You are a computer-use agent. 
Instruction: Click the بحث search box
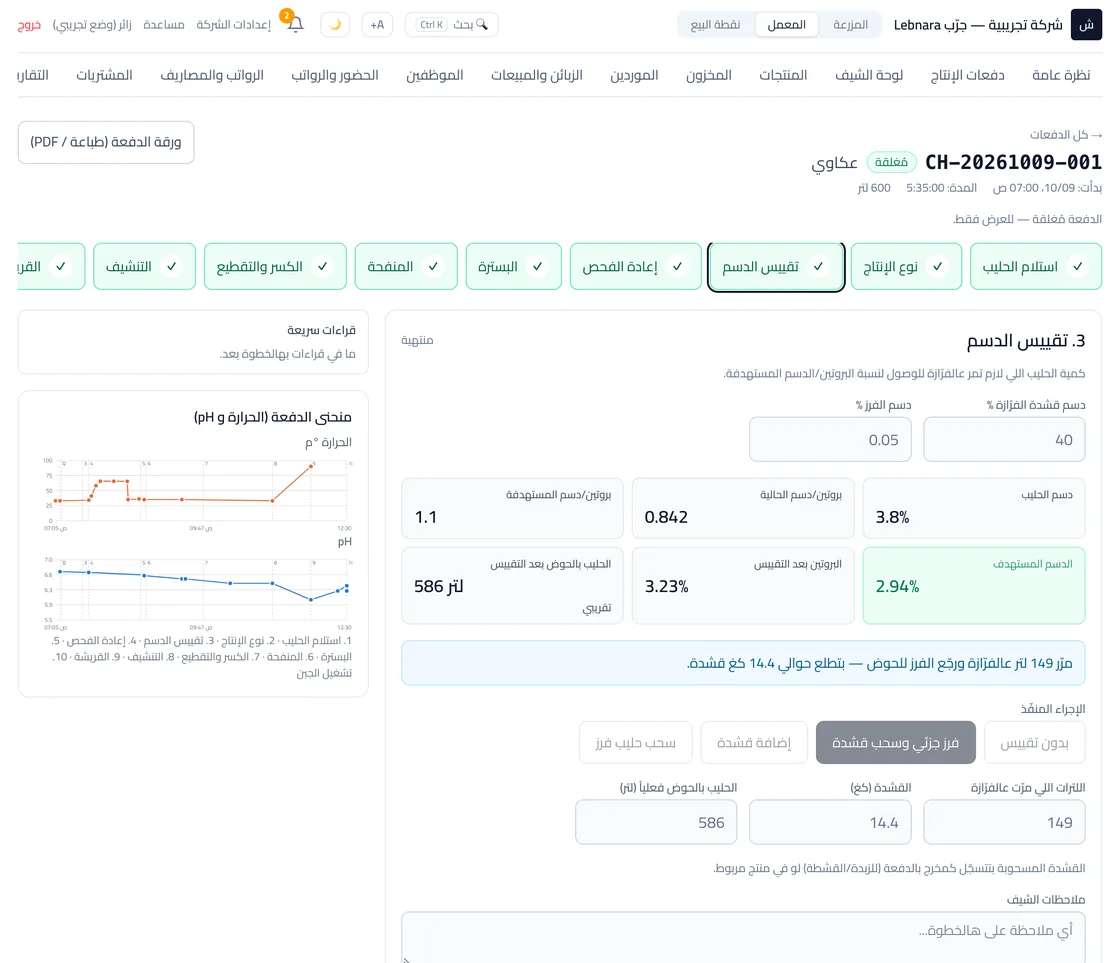click(451, 24)
